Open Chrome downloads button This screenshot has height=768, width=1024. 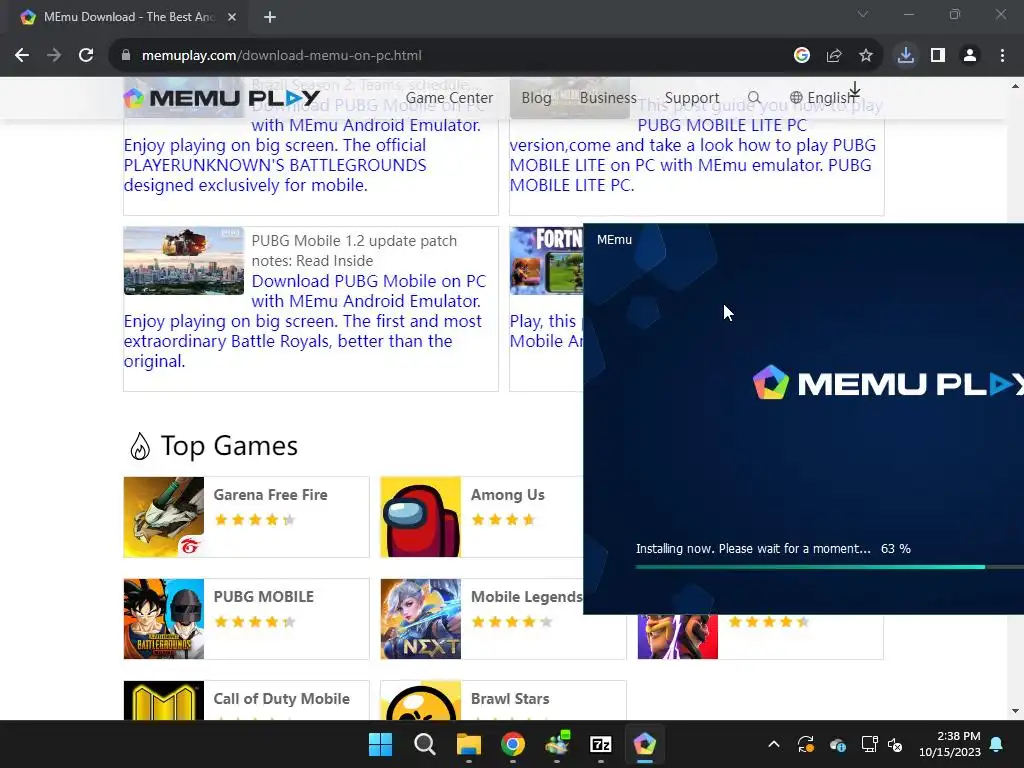[906, 56]
